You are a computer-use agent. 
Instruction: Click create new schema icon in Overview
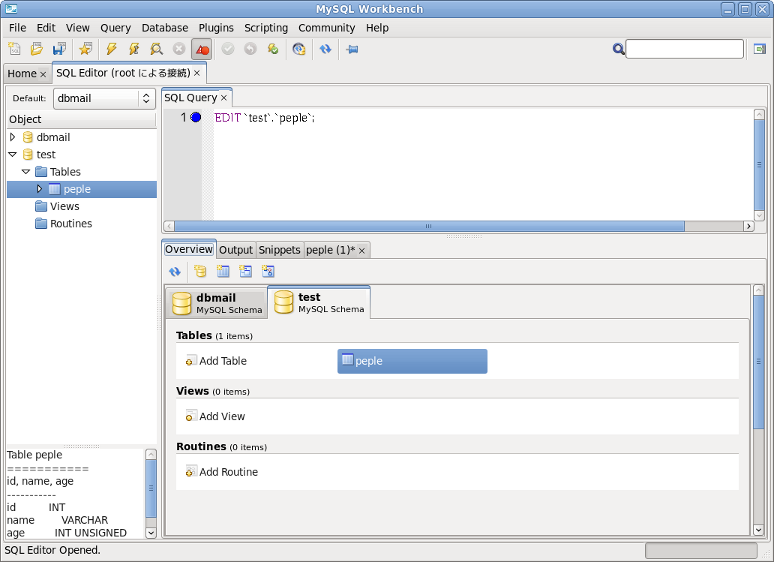(200, 271)
